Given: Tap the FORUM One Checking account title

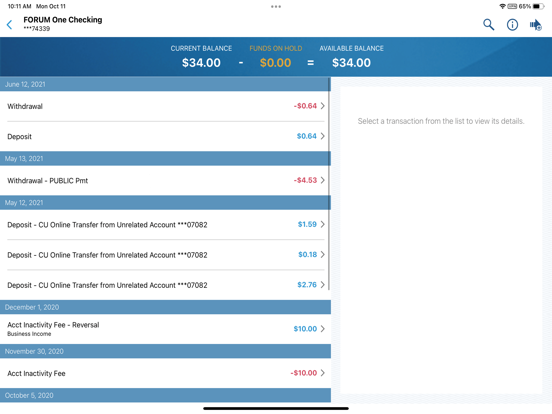Looking at the screenshot, I should click(63, 20).
